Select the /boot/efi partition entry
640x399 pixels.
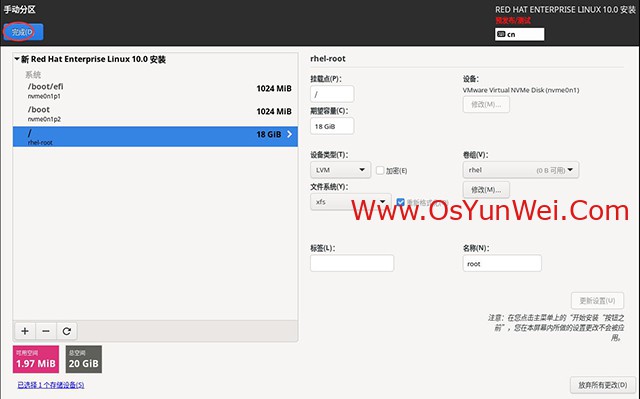pyautogui.click(x=155, y=91)
